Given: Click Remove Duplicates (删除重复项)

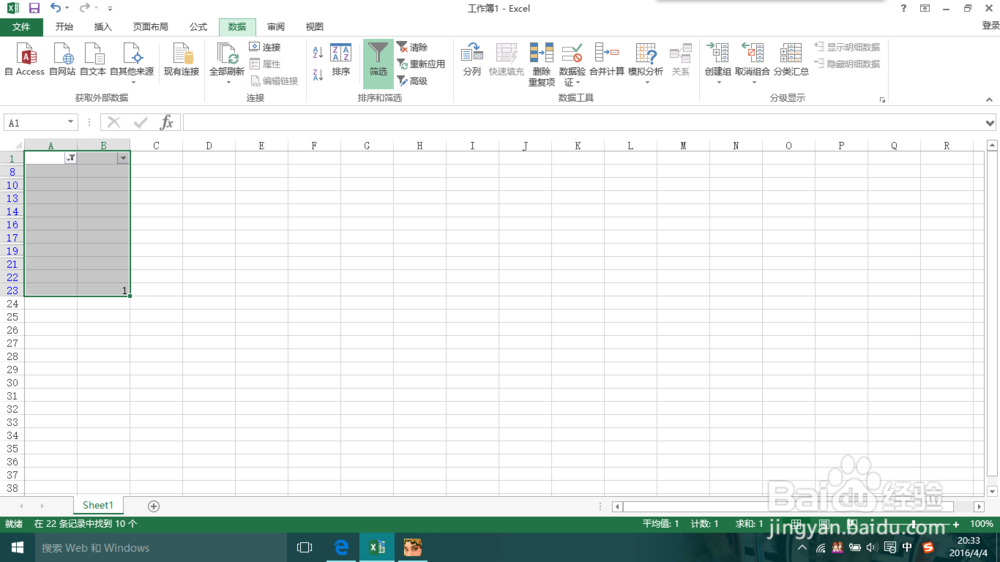Looking at the screenshot, I should 541,64.
